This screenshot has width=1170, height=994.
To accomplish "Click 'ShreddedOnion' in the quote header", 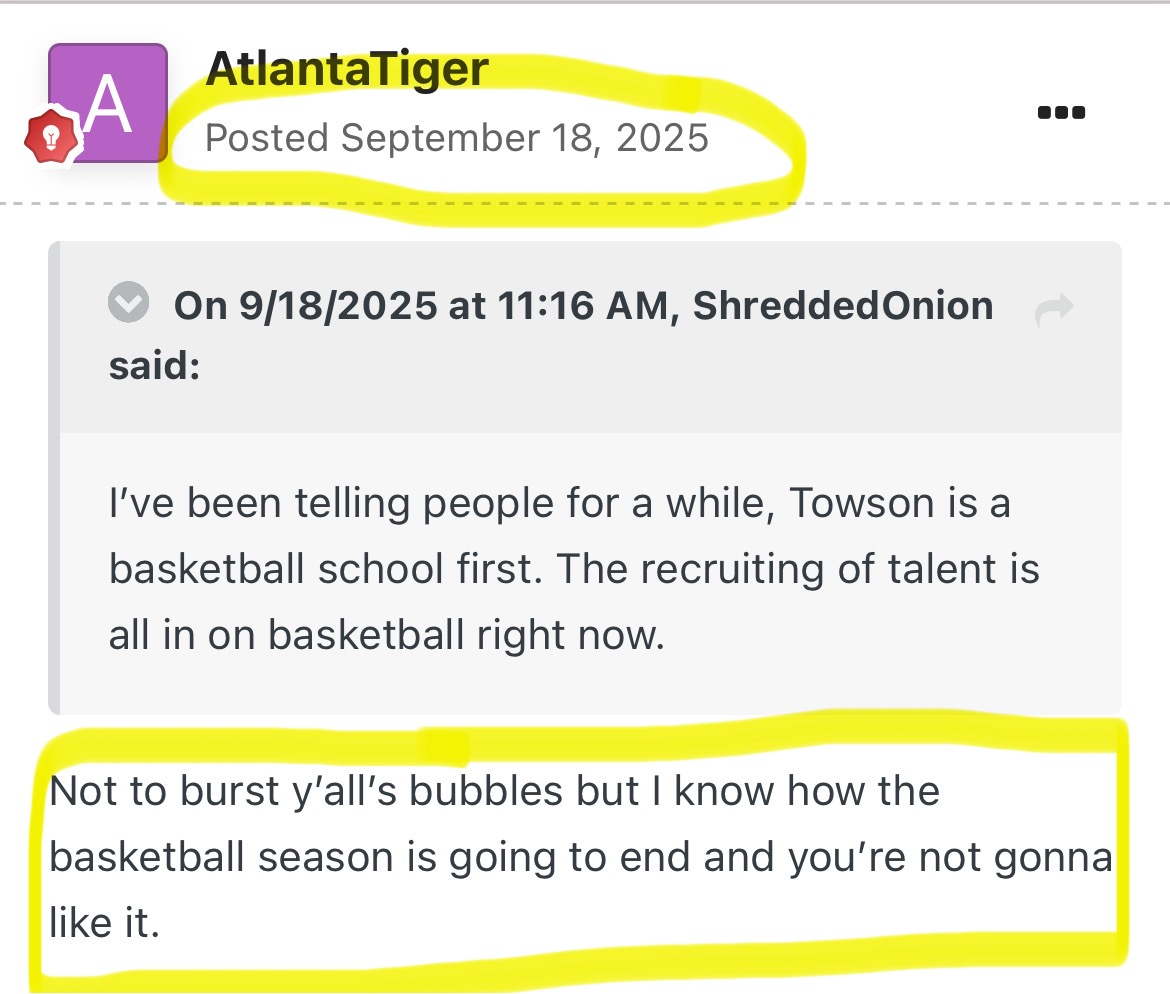I will point(843,306).
